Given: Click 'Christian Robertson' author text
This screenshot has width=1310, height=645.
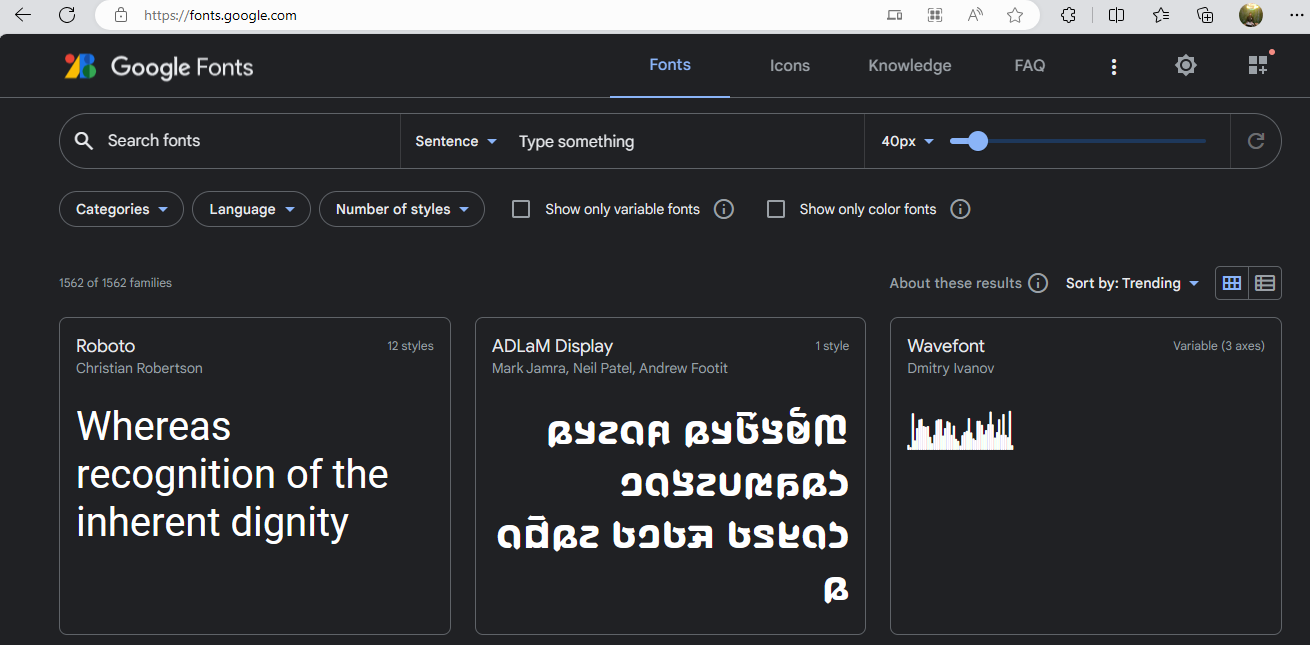Looking at the screenshot, I should tap(139, 368).
